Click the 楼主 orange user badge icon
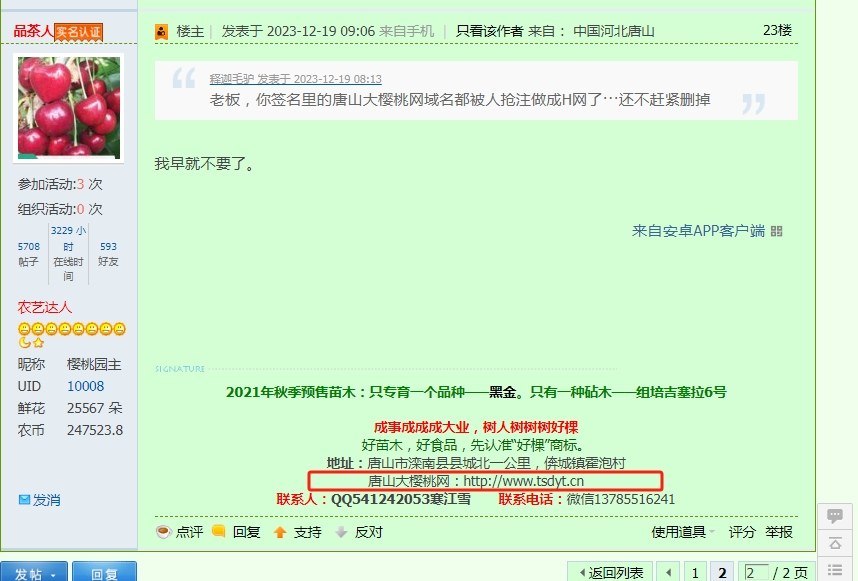Screen dimensions: 858x581 161,32
